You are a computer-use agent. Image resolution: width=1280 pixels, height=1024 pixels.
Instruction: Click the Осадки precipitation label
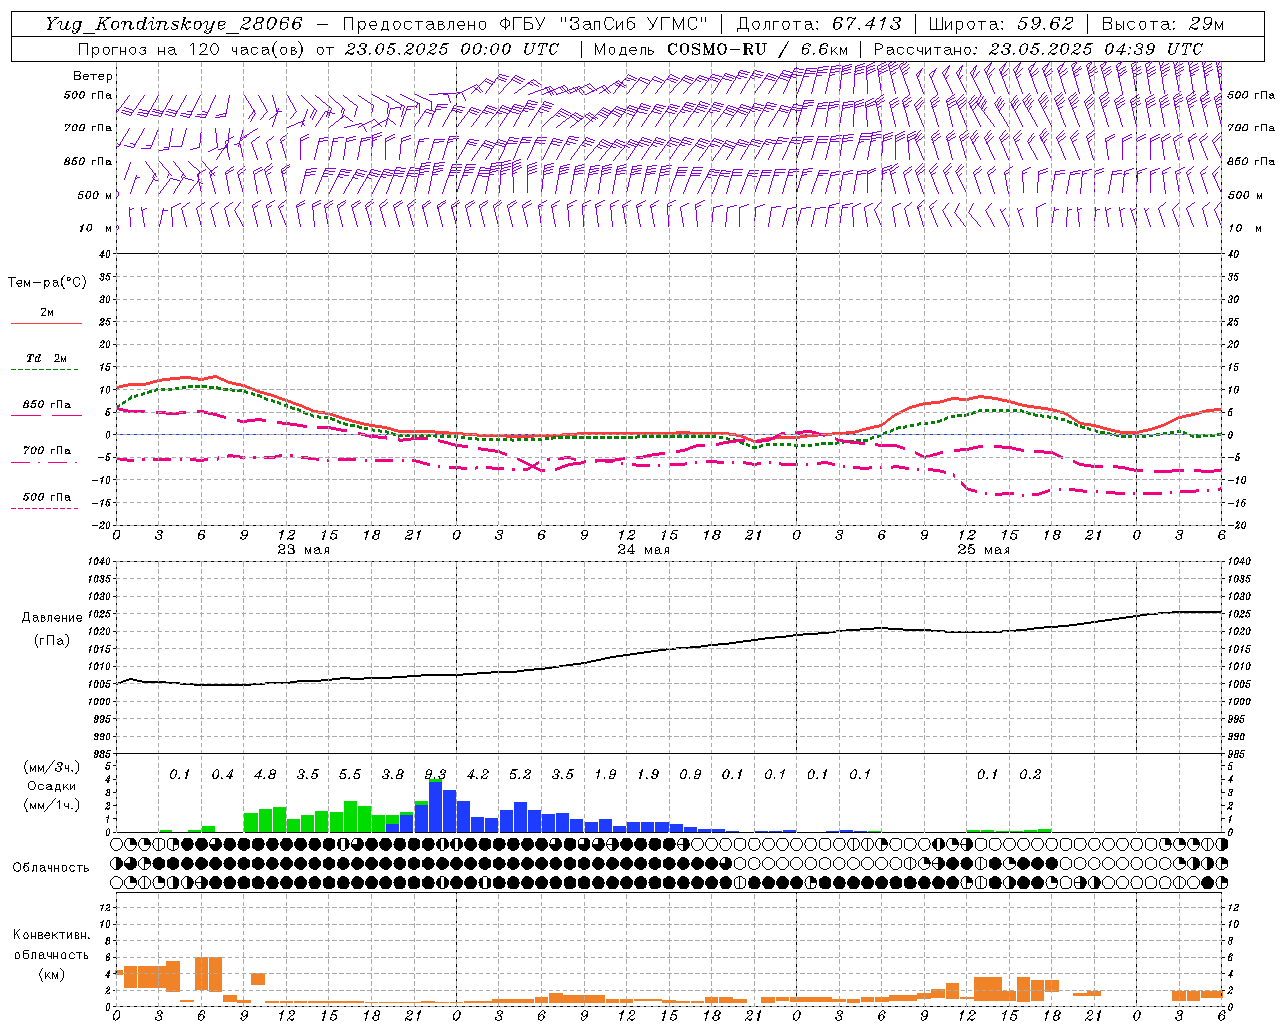point(50,787)
